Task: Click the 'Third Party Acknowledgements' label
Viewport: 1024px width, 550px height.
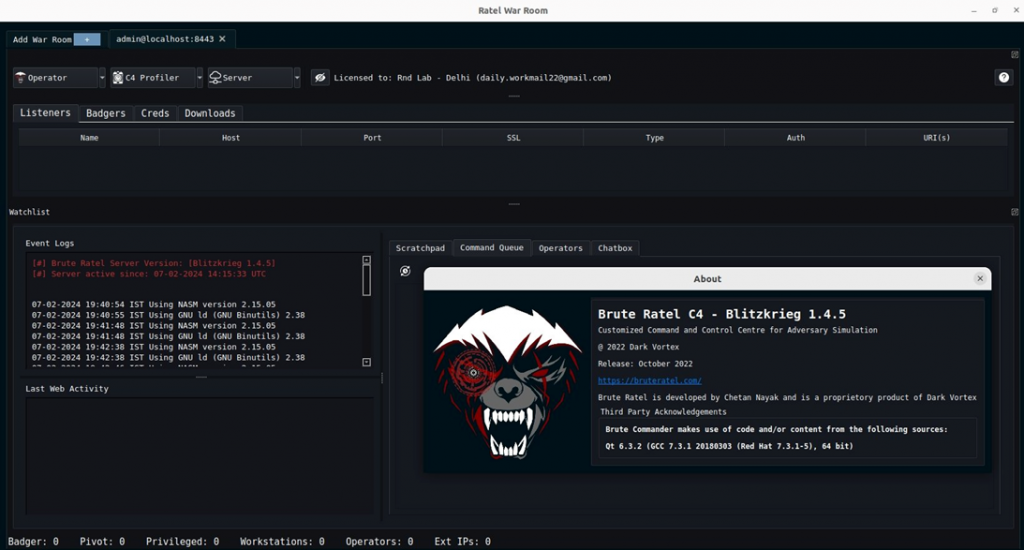Action: (x=663, y=412)
